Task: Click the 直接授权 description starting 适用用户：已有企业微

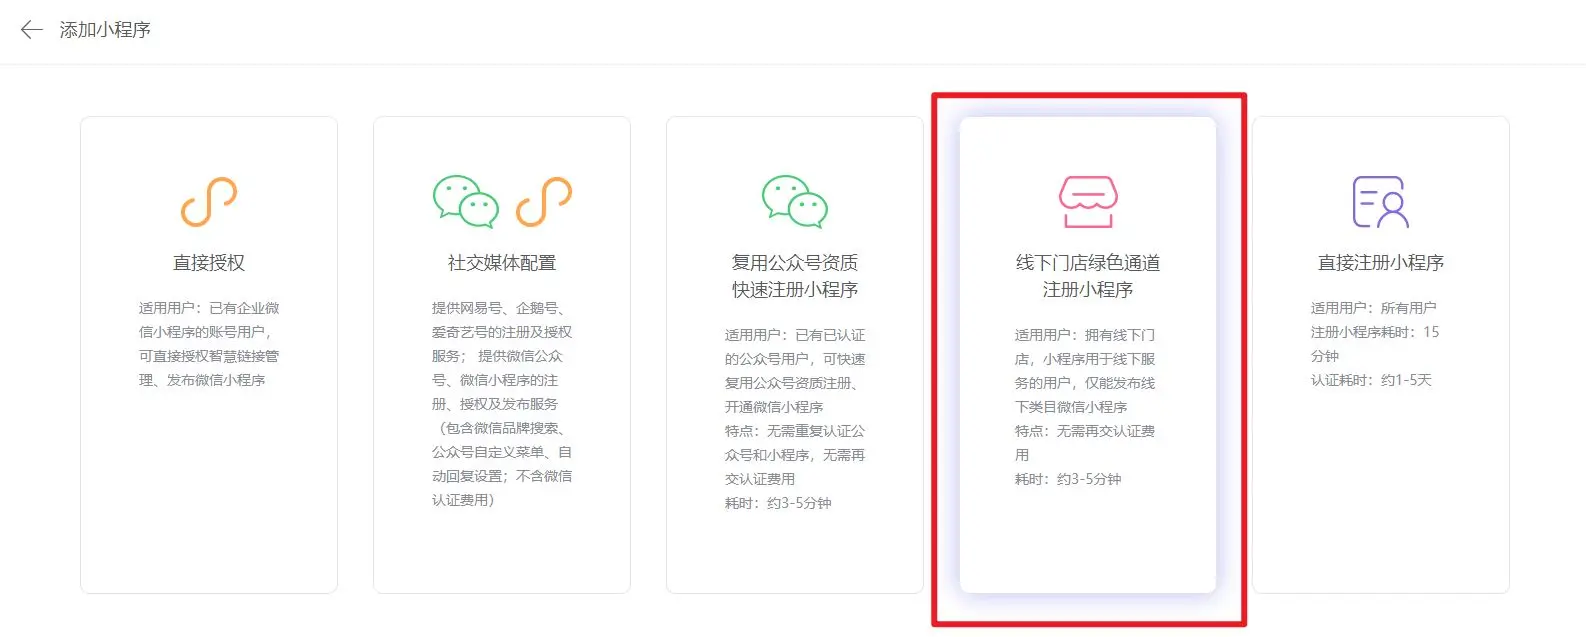Action: (209, 344)
